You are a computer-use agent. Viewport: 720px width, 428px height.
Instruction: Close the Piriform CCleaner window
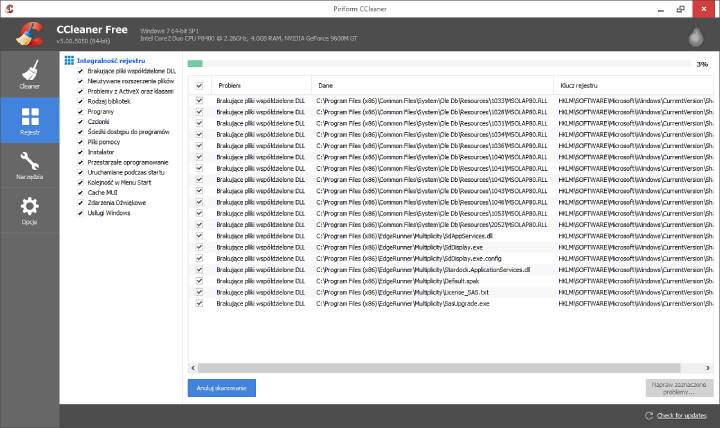pos(703,9)
